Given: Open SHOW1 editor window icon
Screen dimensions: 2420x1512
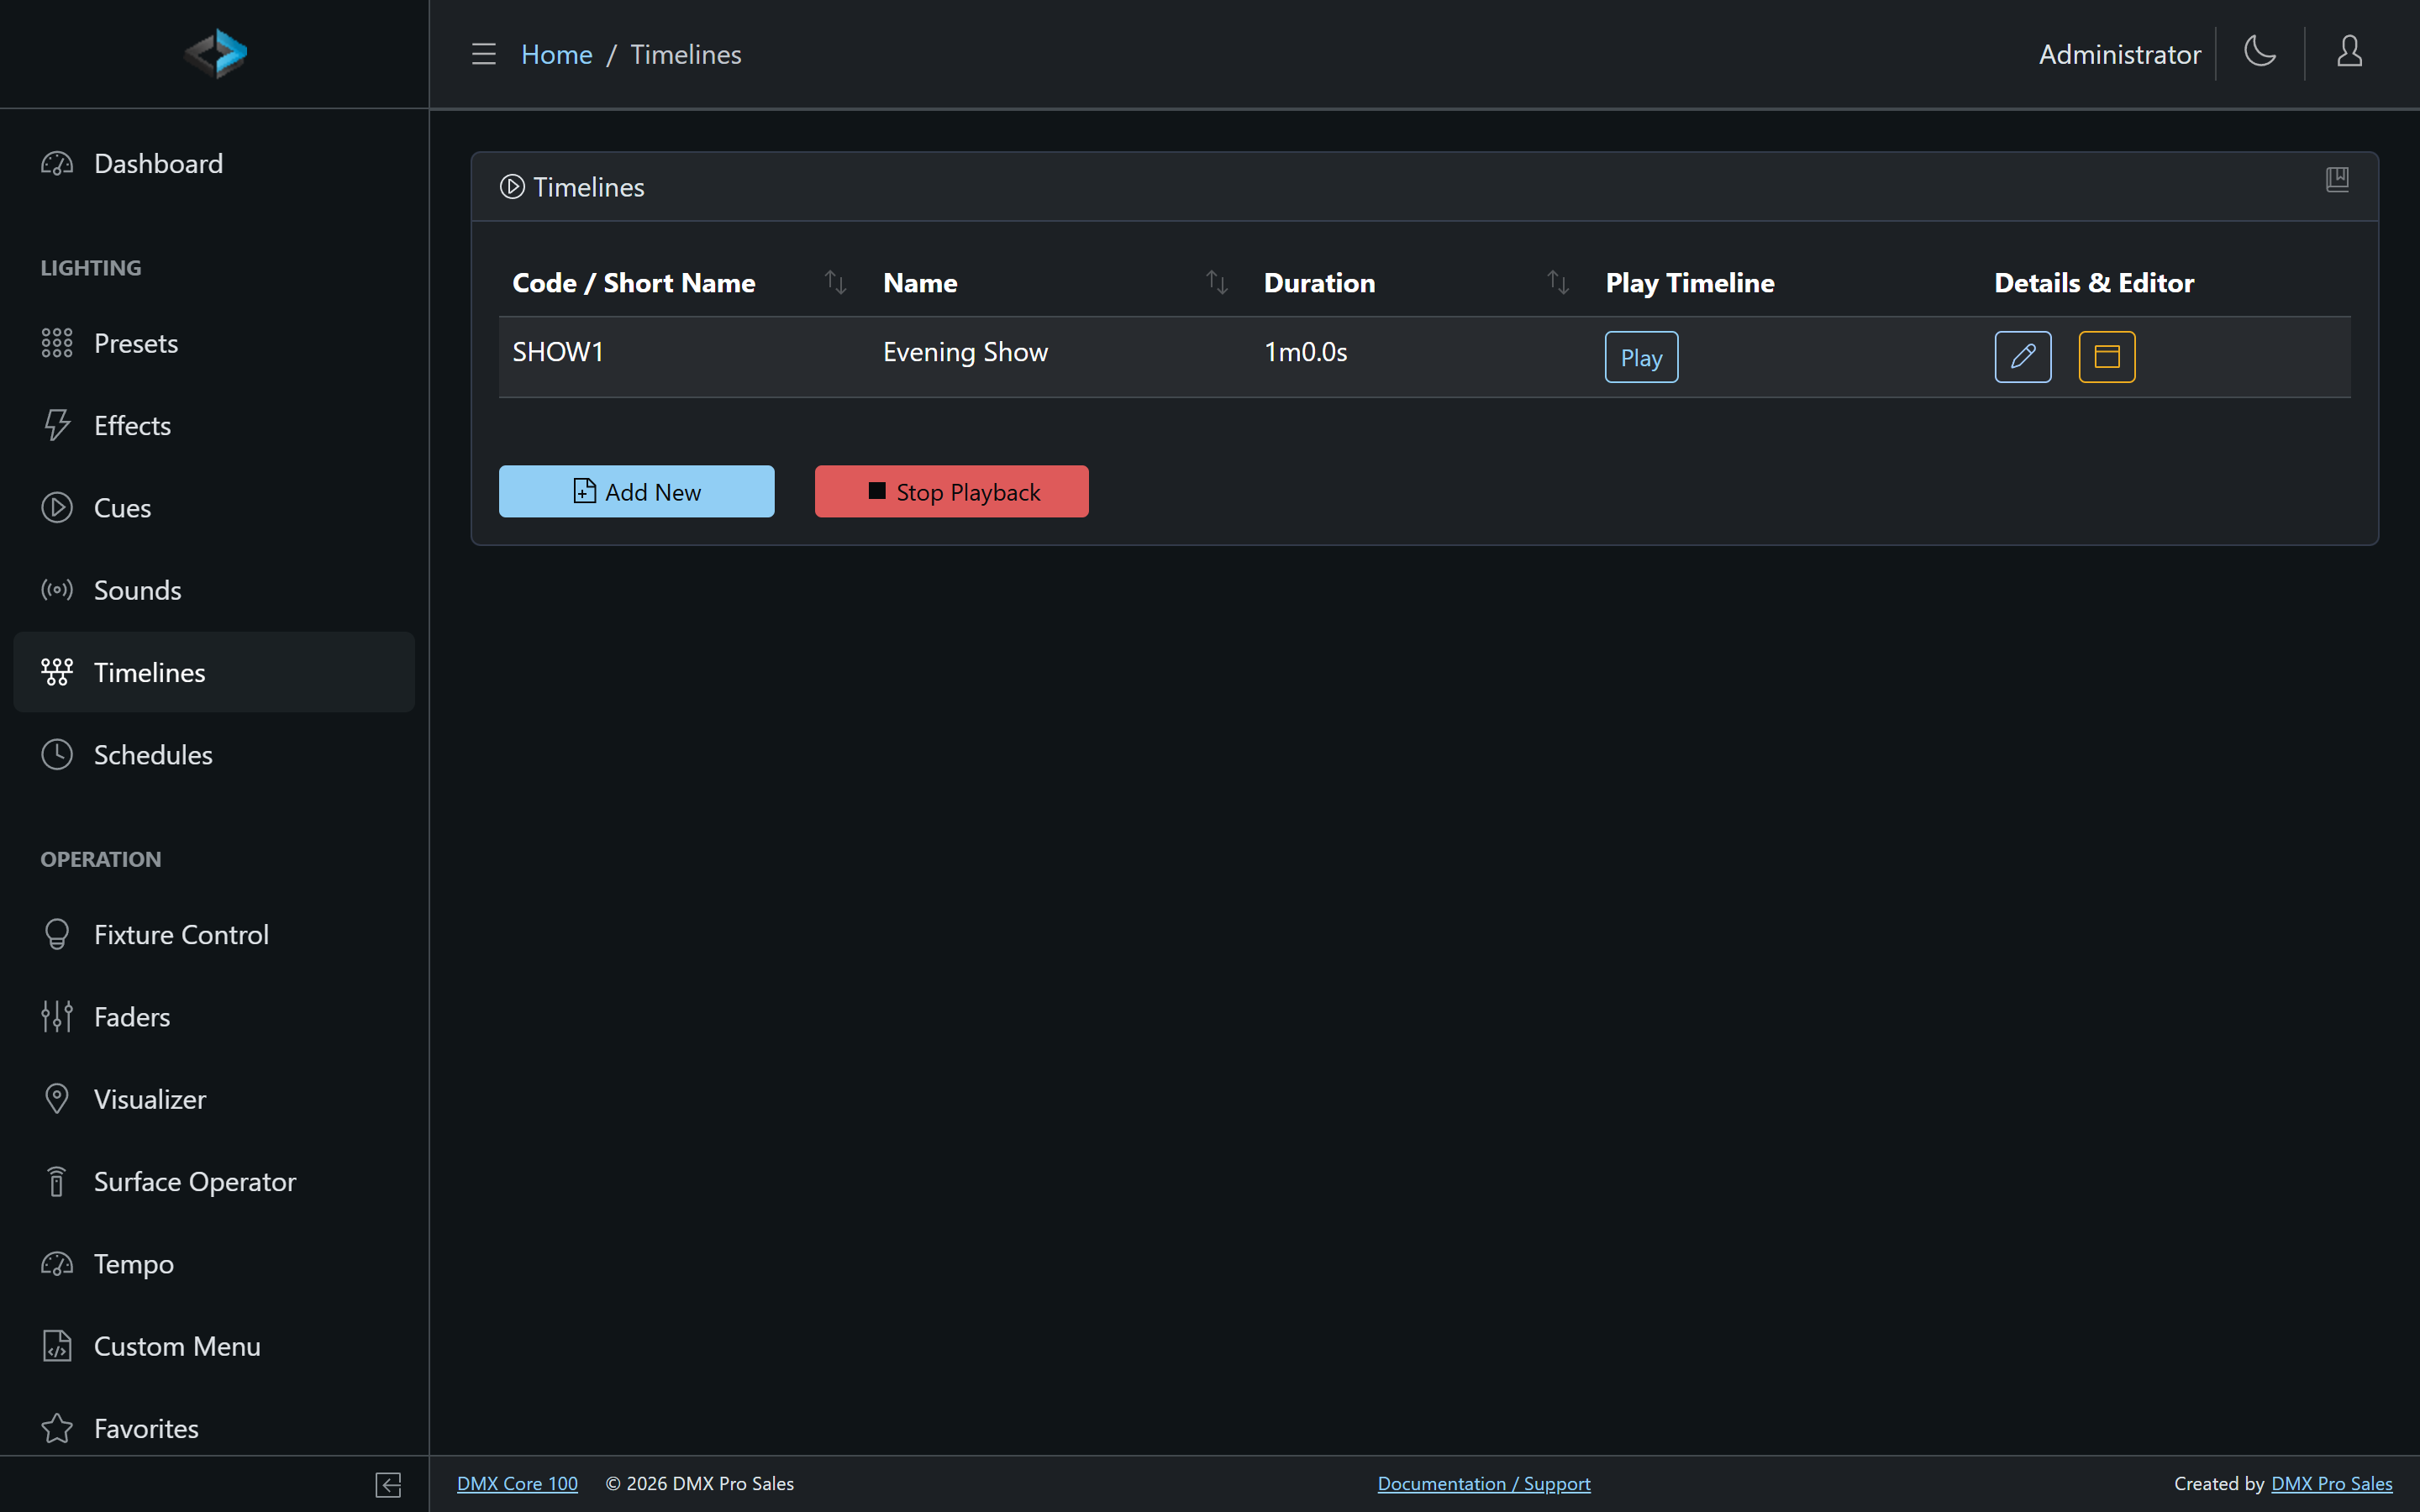Looking at the screenshot, I should [2106, 357].
